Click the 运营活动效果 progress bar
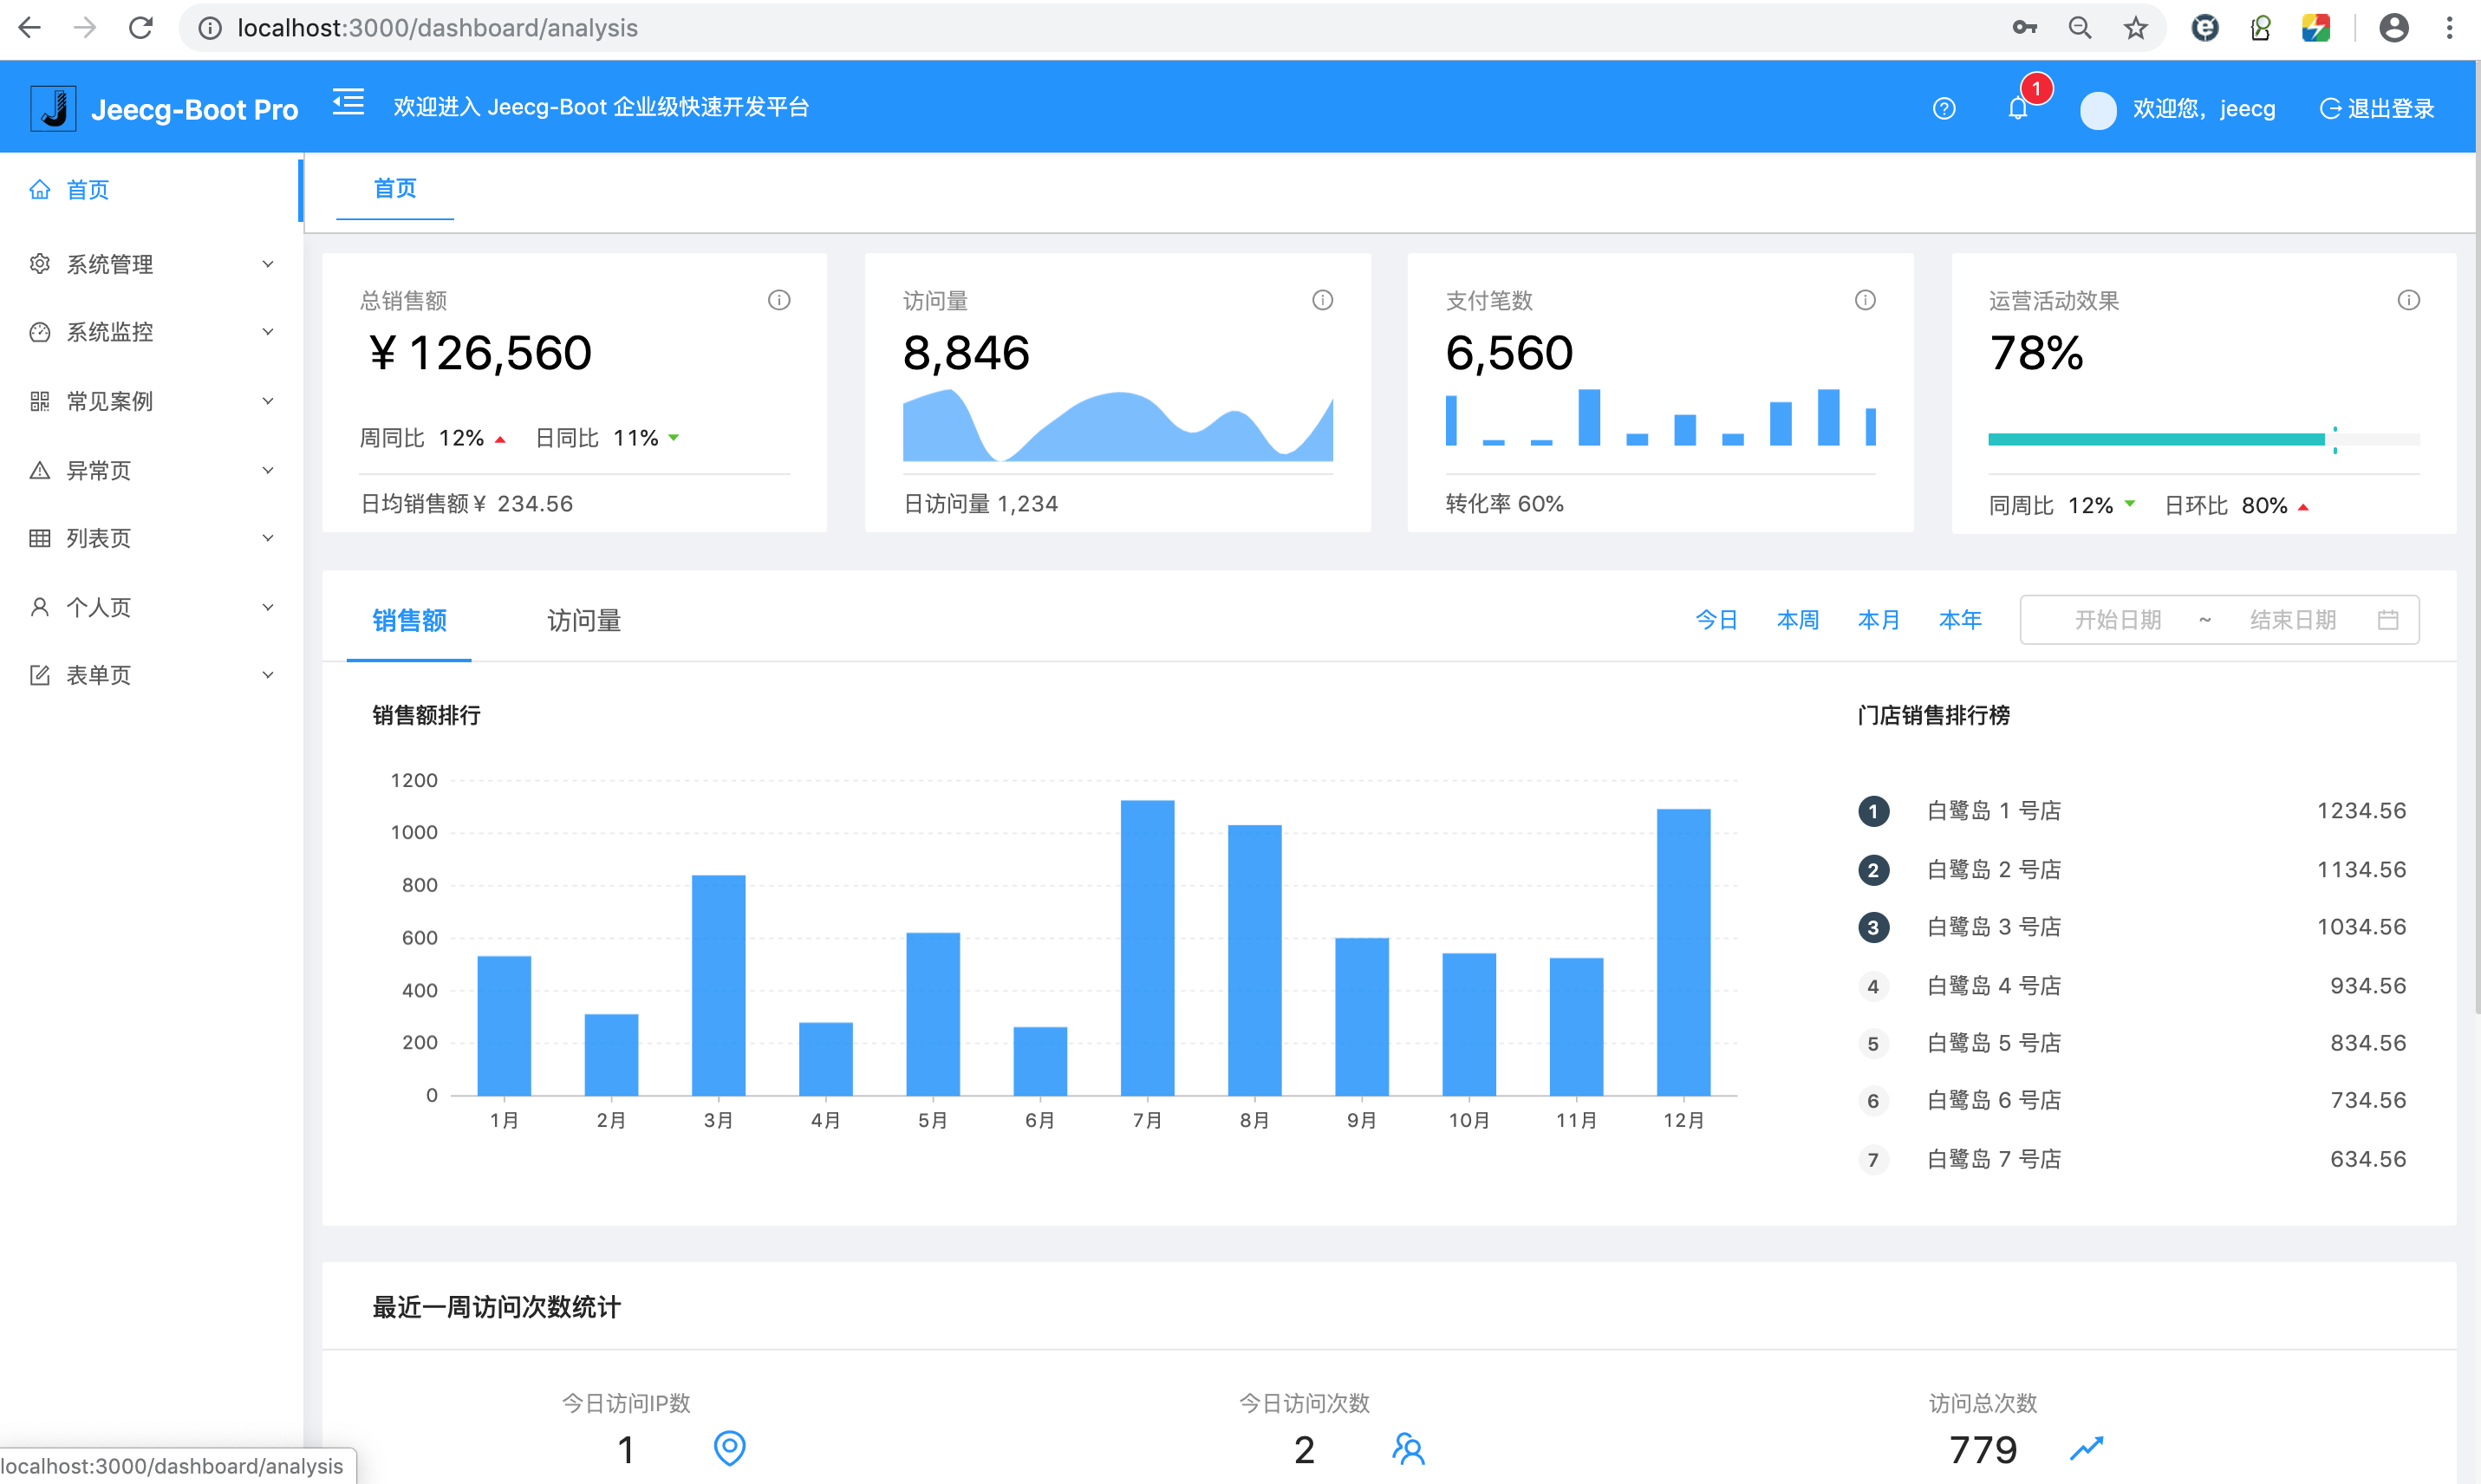This screenshot has width=2481, height=1484. point(2155,439)
